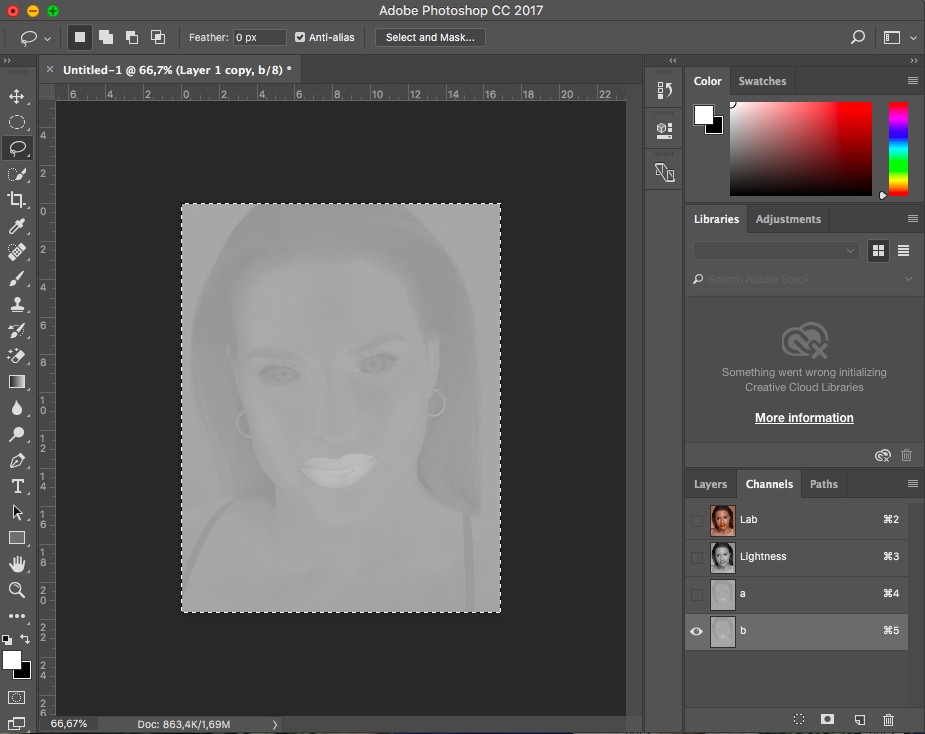Select the Eraser tool
The height and width of the screenshot is (734, 925).
(x=17, y=356)
